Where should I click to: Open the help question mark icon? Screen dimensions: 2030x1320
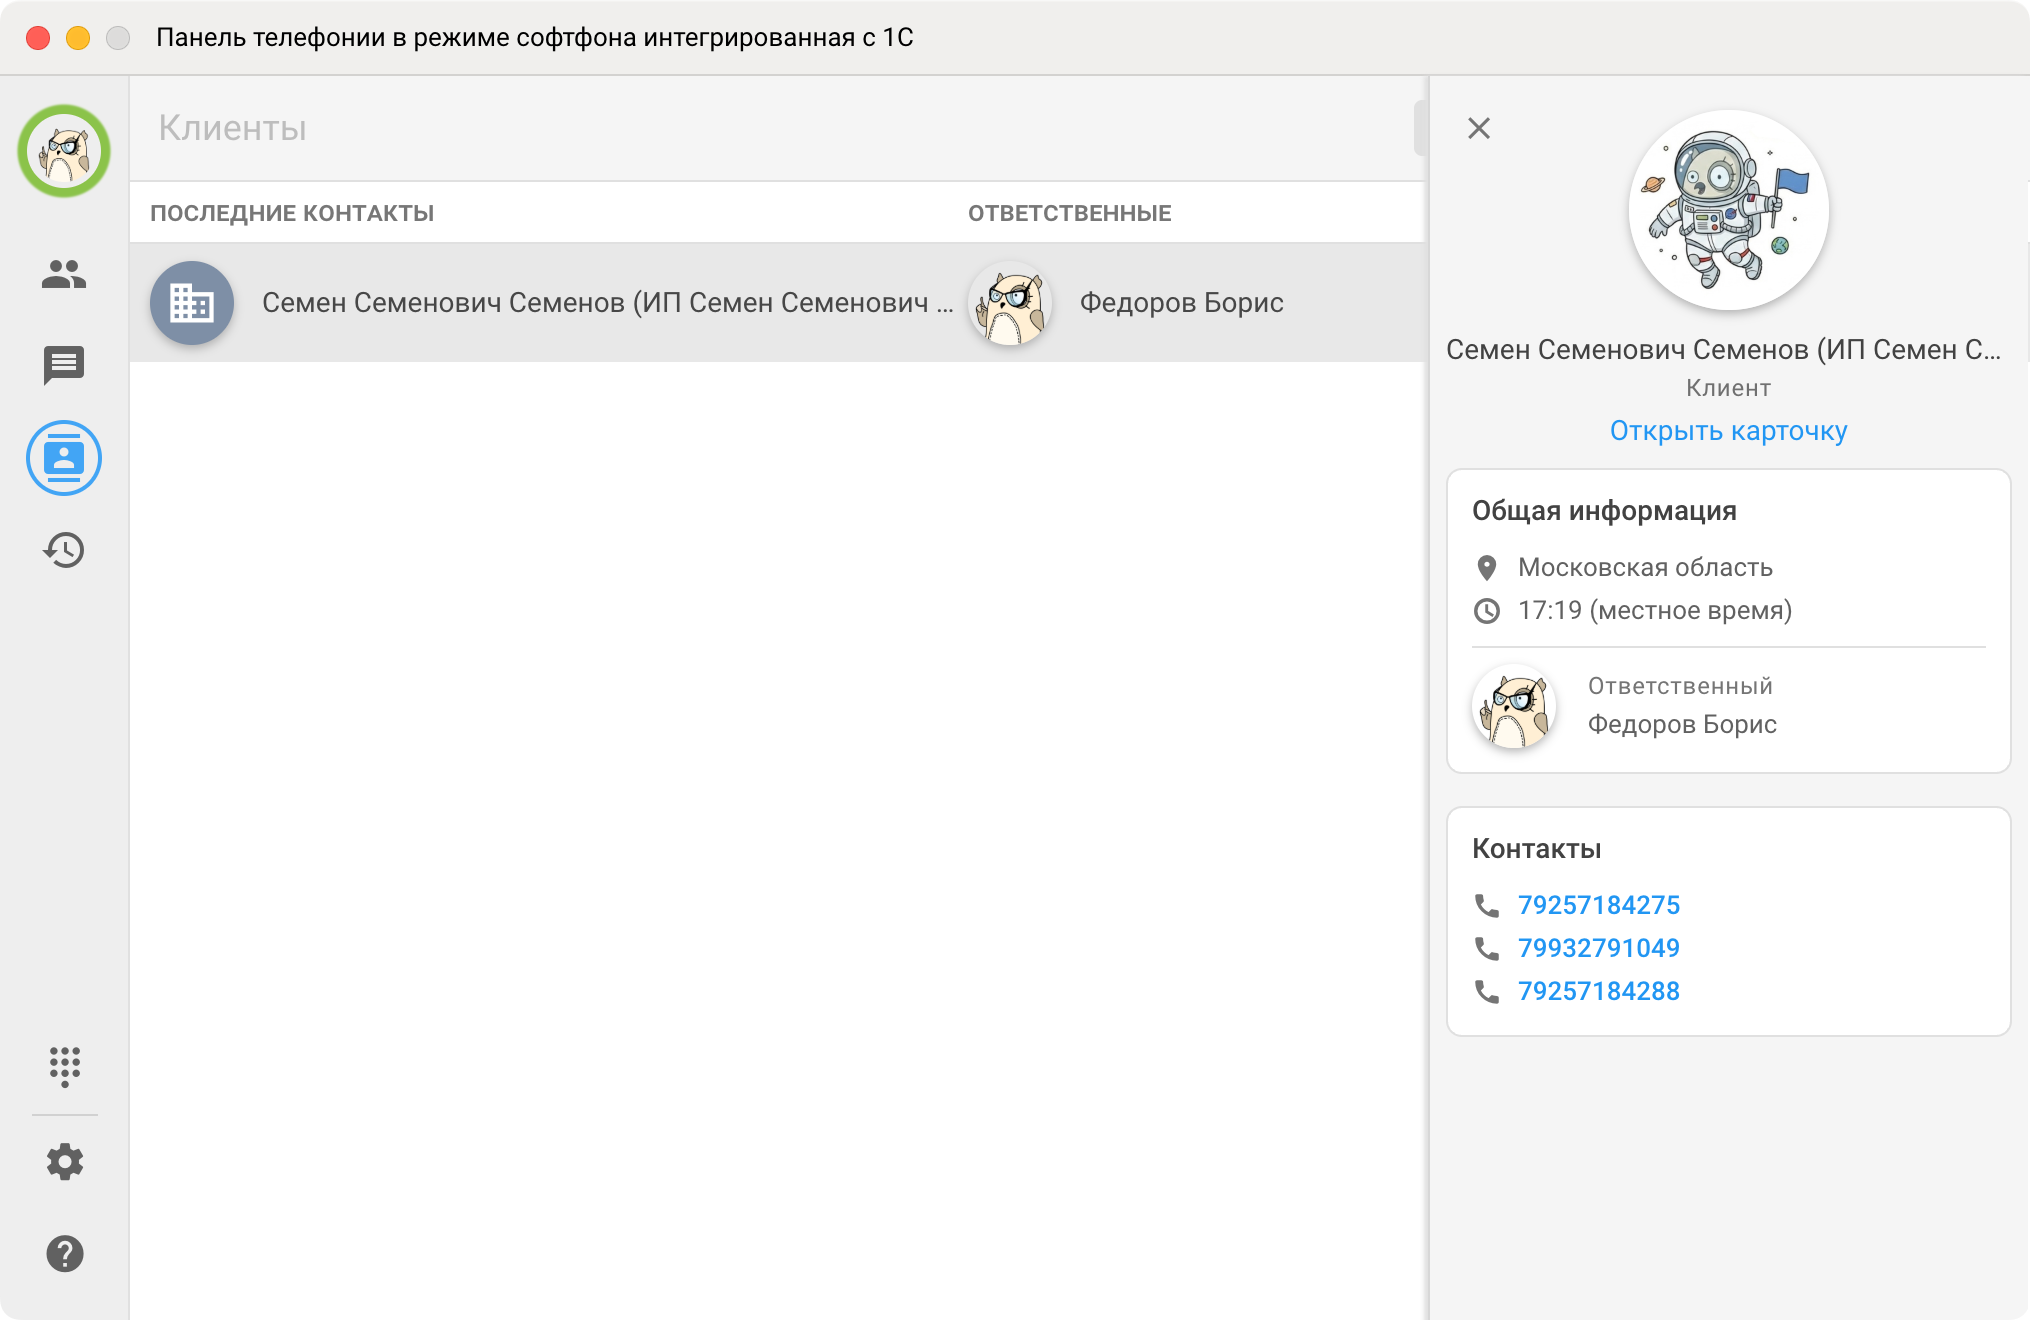[x=64, y=1254]
